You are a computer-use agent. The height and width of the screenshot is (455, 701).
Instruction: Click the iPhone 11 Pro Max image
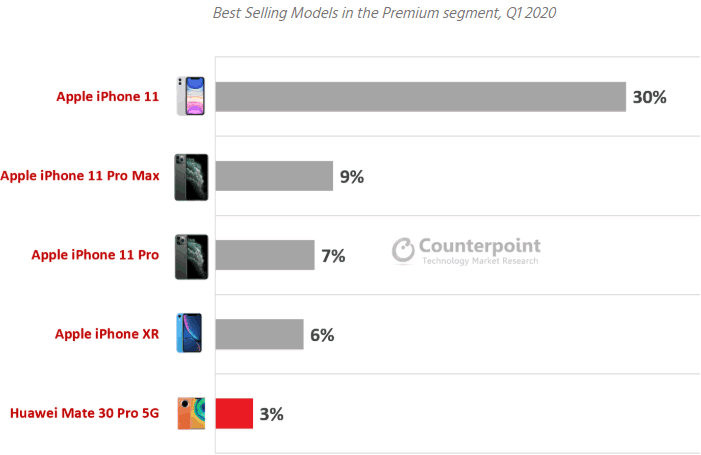191,177
